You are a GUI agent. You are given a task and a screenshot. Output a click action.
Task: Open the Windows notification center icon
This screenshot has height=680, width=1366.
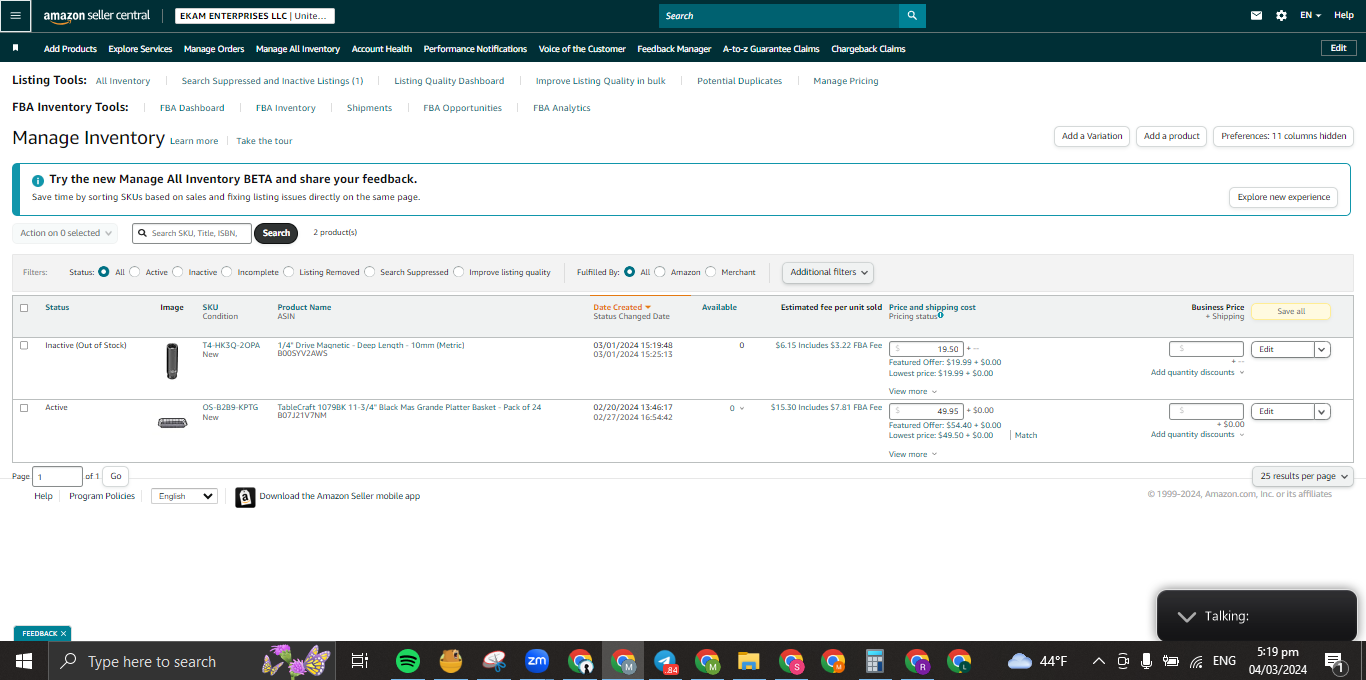tap(1334, 661)
